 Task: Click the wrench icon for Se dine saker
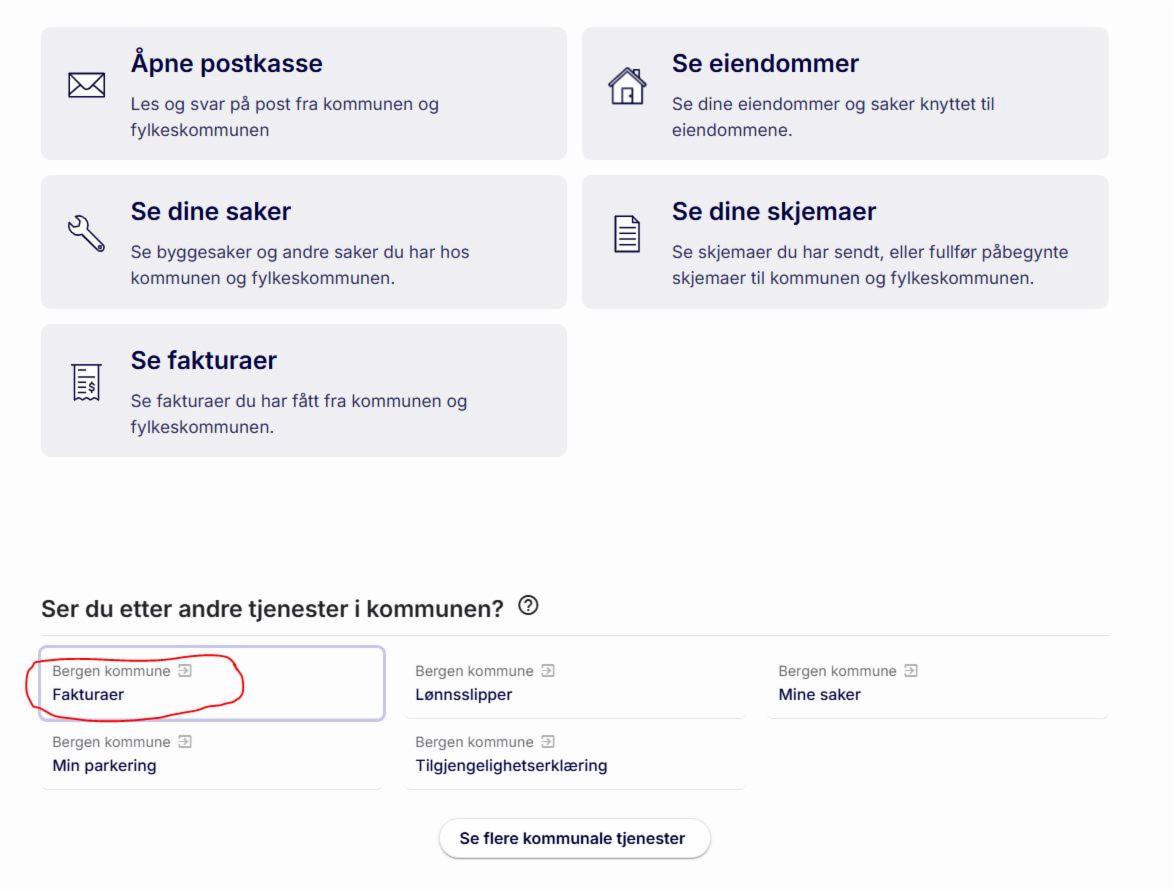[x=86, y=232]
